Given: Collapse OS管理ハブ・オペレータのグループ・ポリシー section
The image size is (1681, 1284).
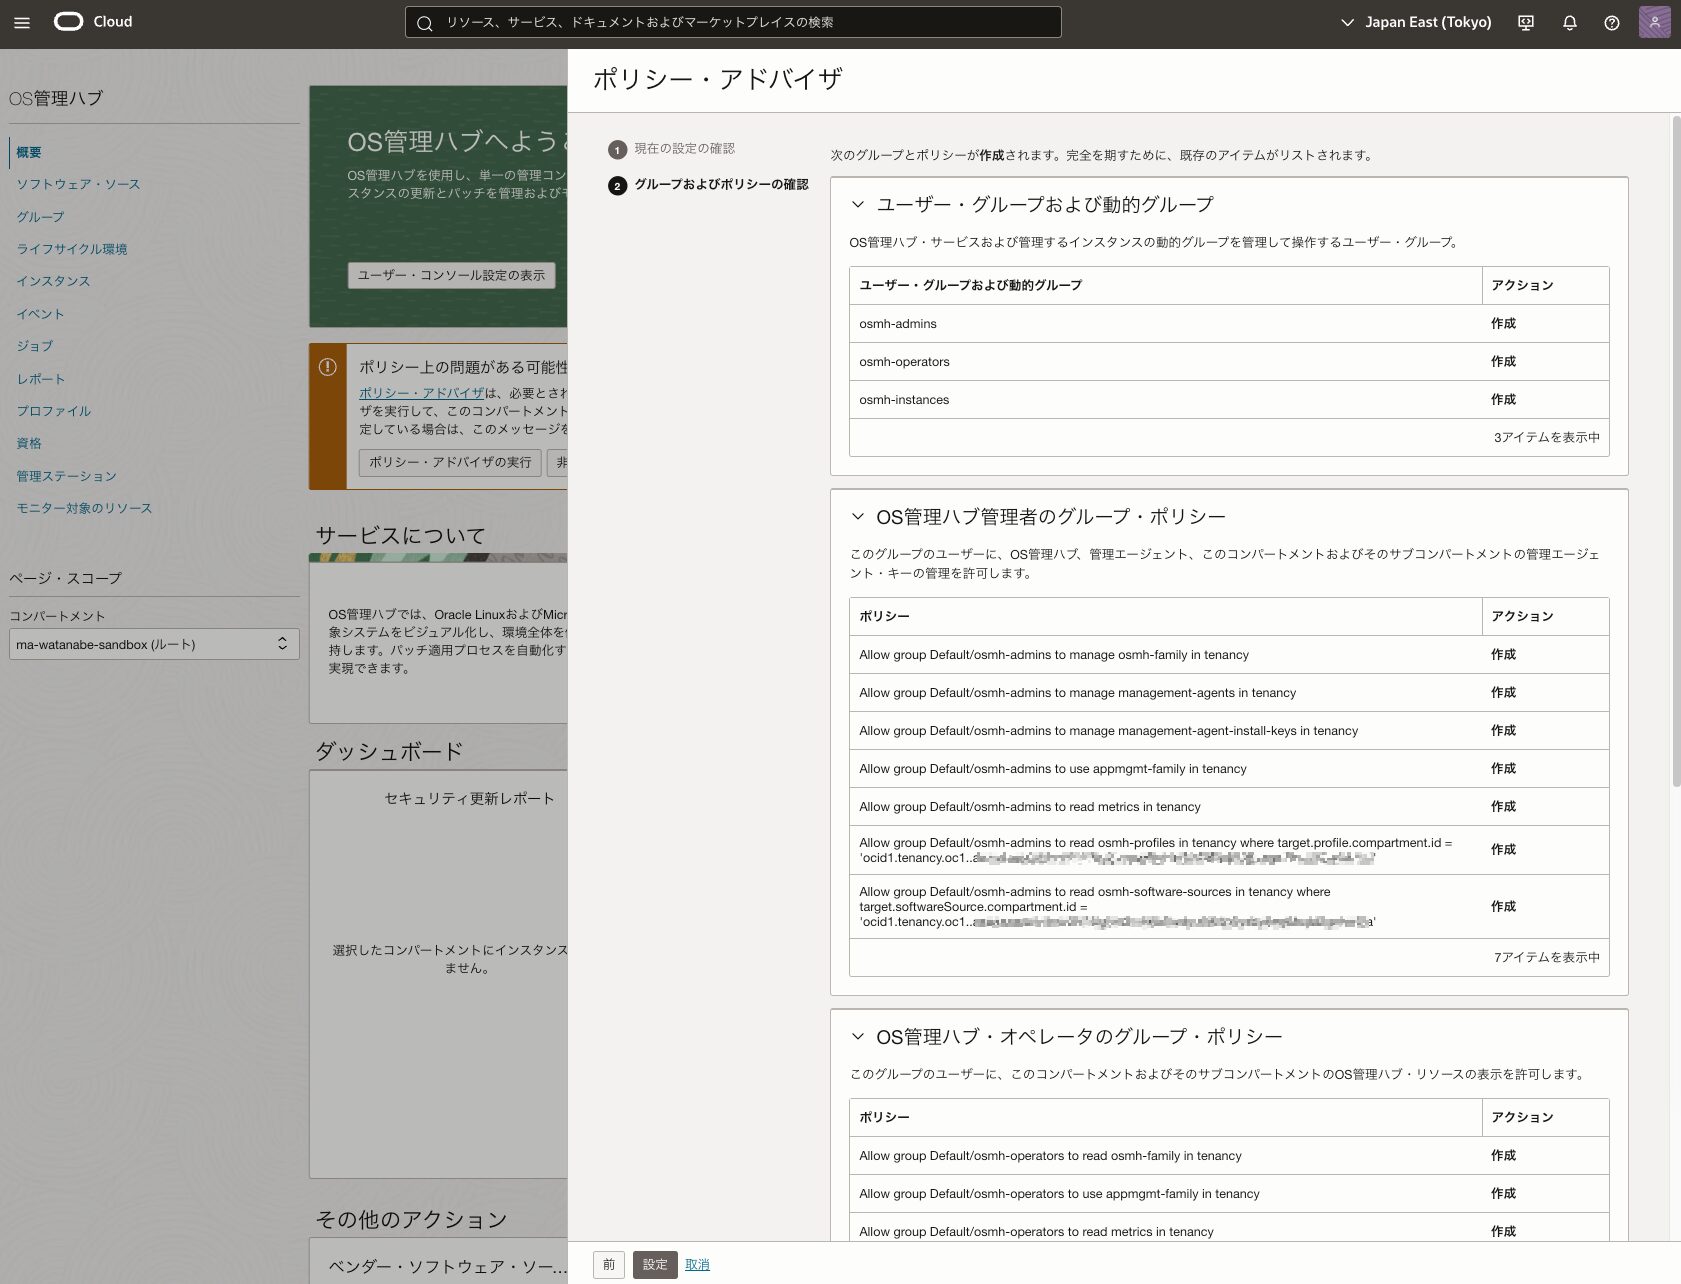Looking at the screenshot, I should click(x=857, y=1037).
